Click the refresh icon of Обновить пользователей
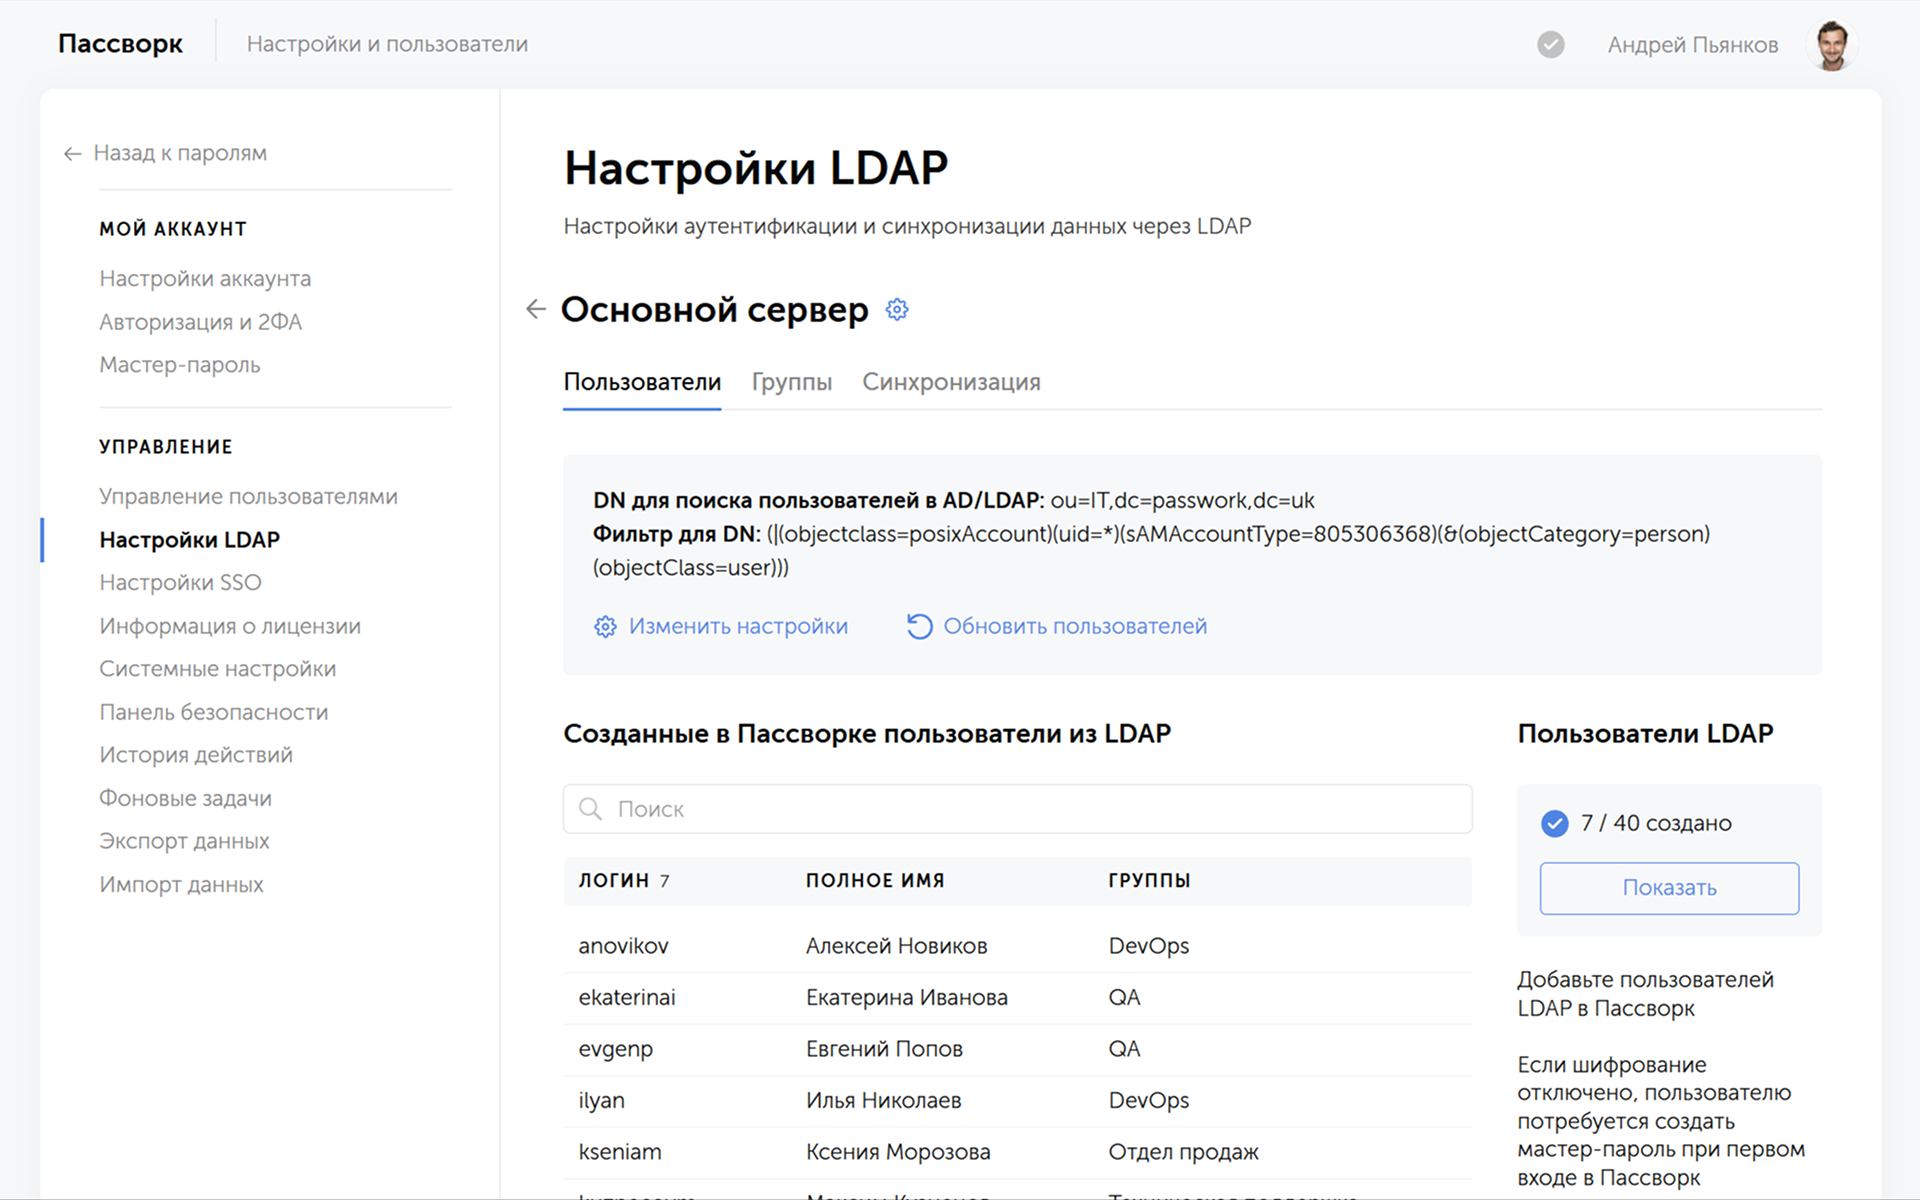The width and height of the screenshot is (1920, 1200). (x=919, y=627)
